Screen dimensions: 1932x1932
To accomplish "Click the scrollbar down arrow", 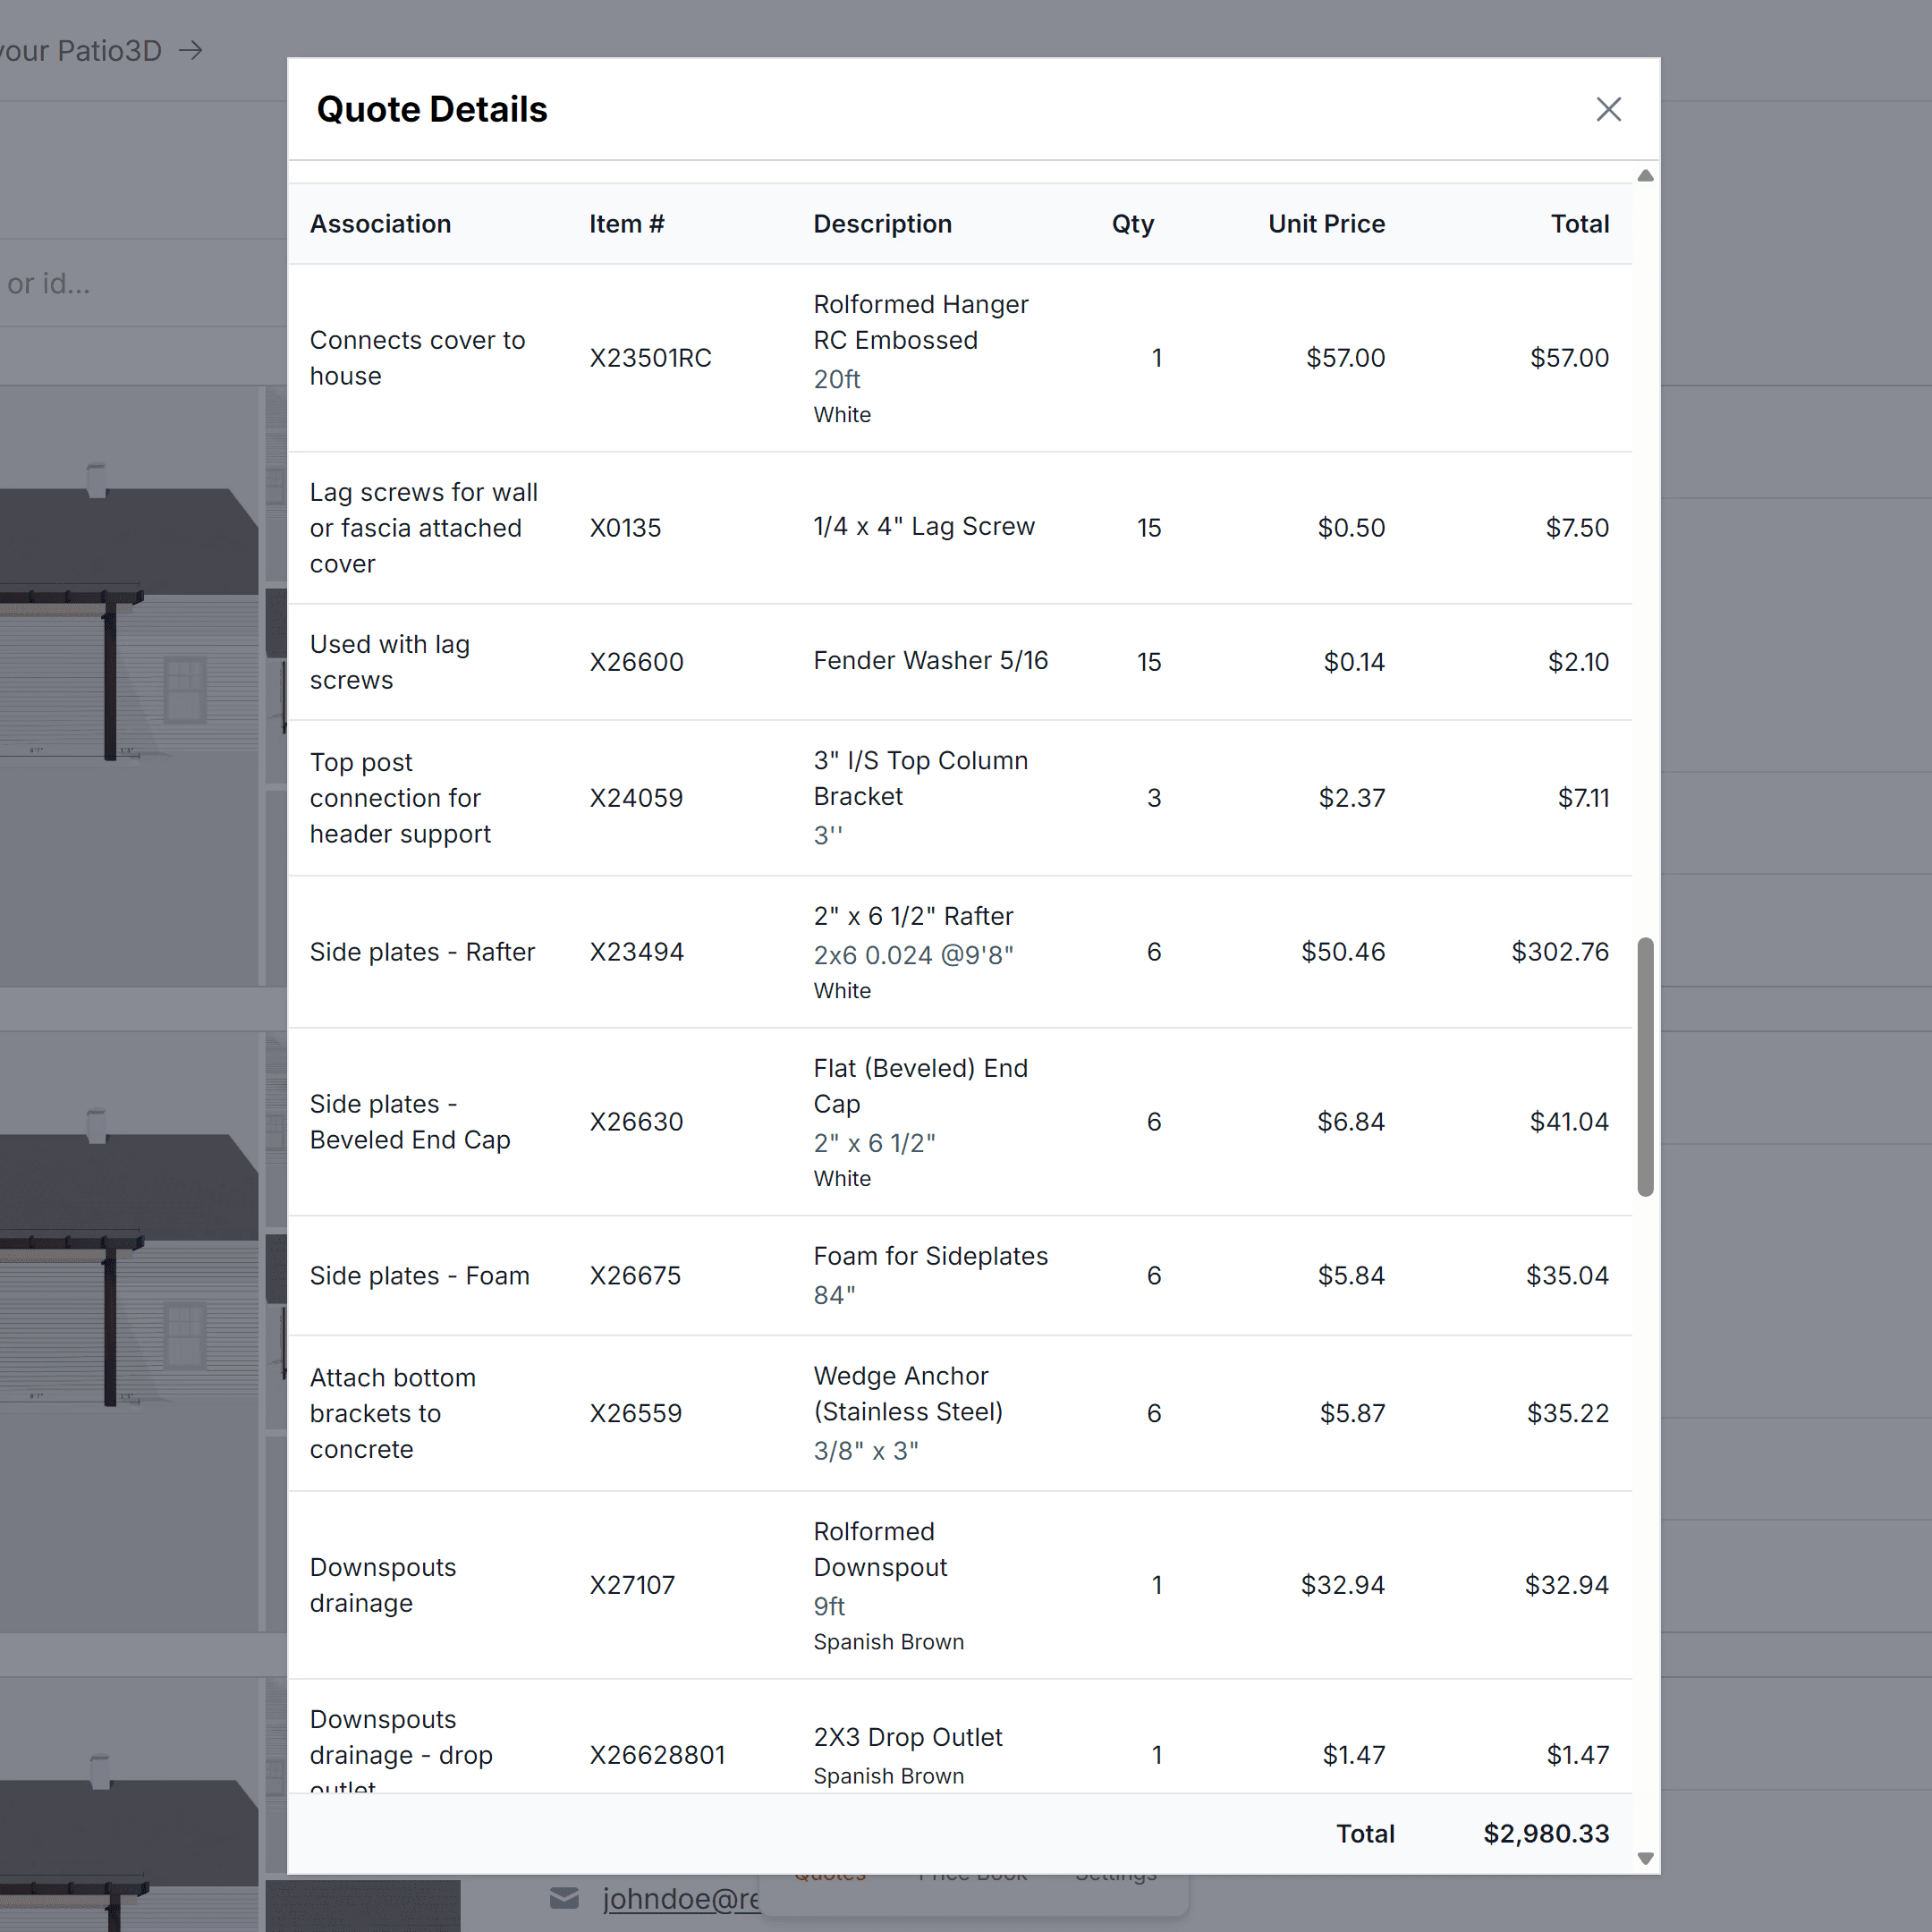I will [1645, 1858].
